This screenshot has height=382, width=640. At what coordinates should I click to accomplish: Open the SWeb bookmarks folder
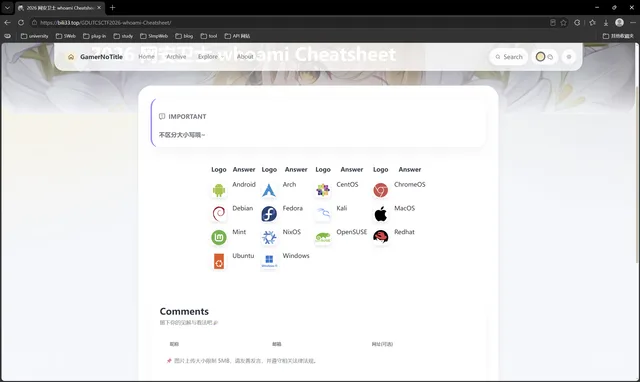[x=66, y=36]
